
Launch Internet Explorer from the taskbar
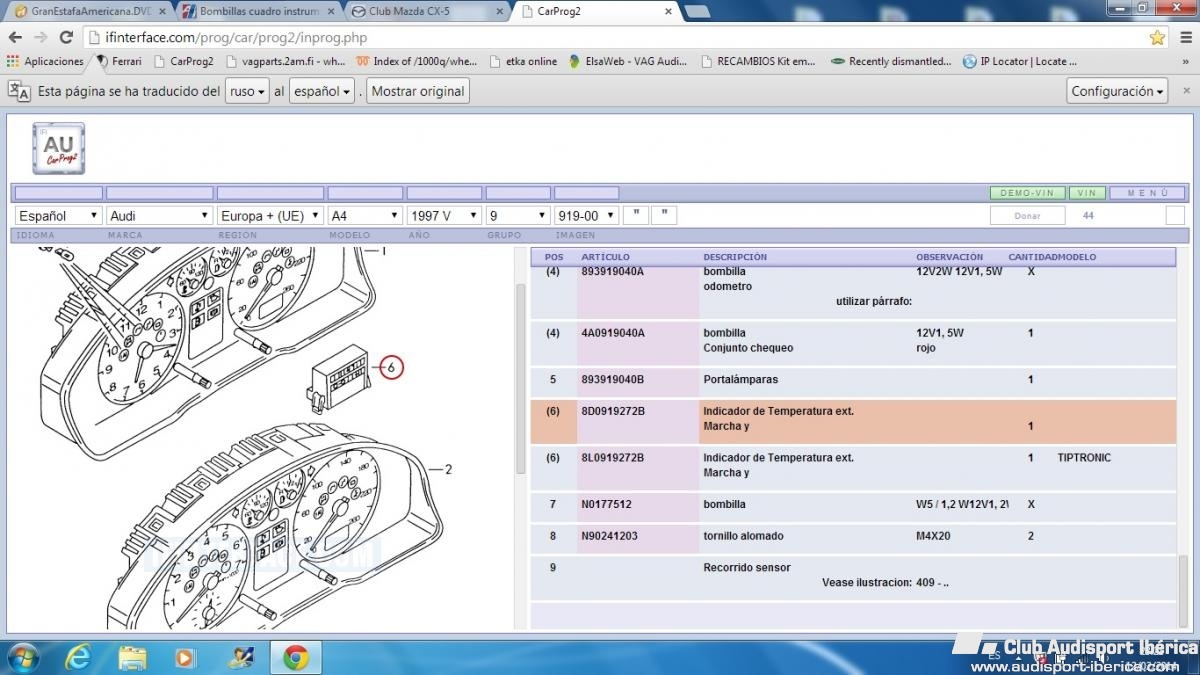pos(78,657)
